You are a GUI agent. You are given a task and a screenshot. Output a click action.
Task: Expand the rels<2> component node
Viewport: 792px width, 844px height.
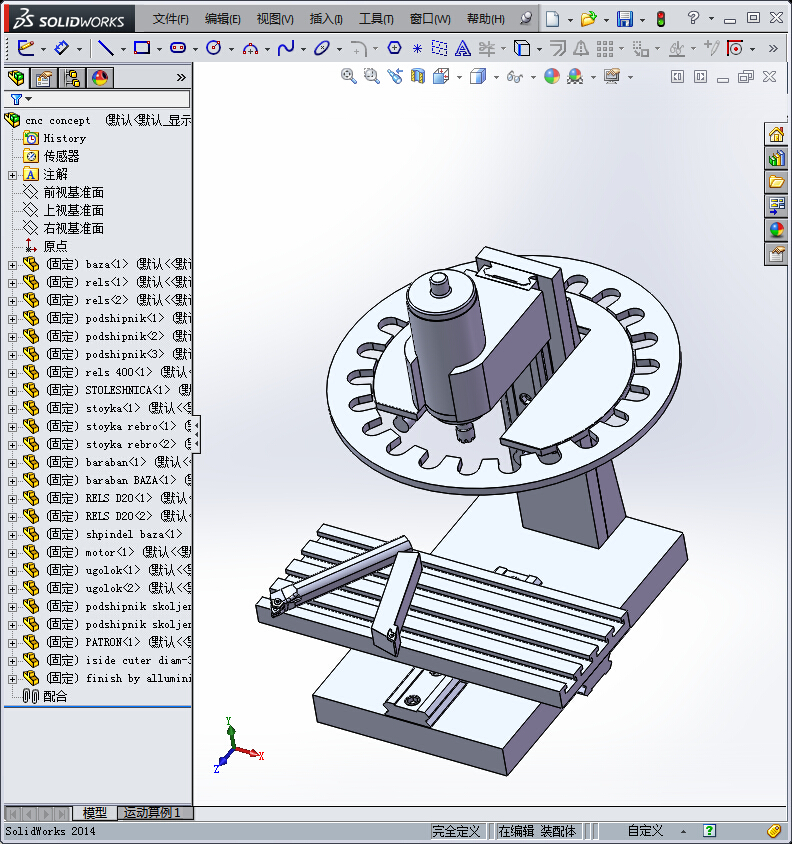point(12,301)
